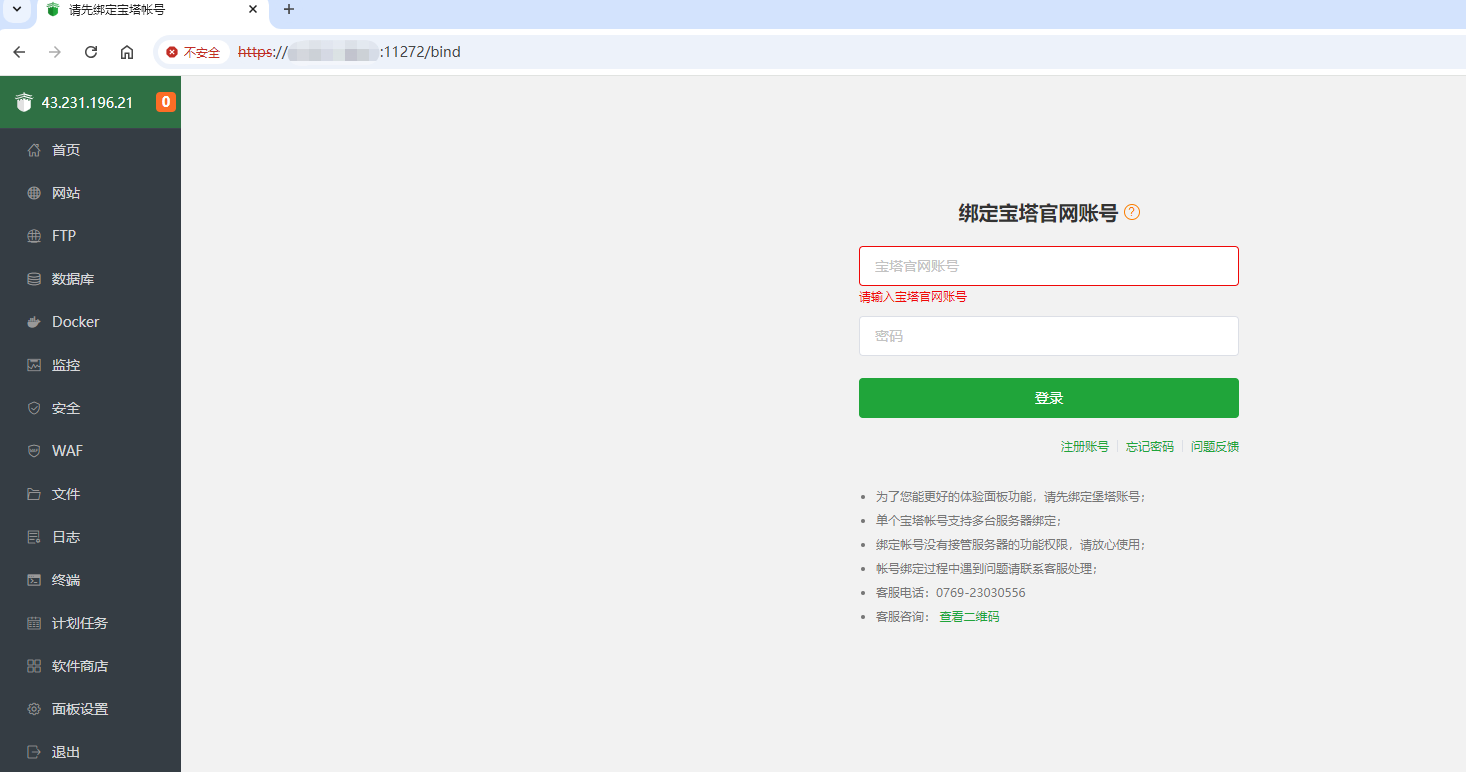The height and width of the screenshot is (772, 1466).
Task: Open the 软件商店 menu item
Action: (90, 666)
